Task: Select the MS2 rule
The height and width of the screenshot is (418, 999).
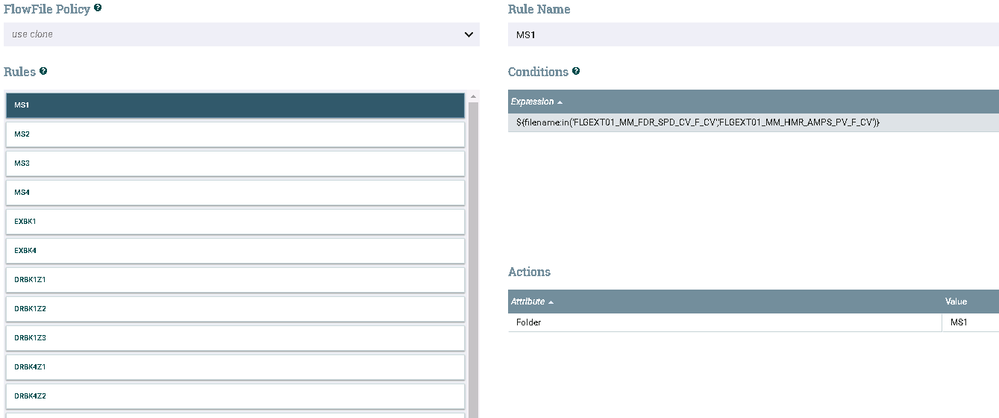Action: (x=235, y=134)
